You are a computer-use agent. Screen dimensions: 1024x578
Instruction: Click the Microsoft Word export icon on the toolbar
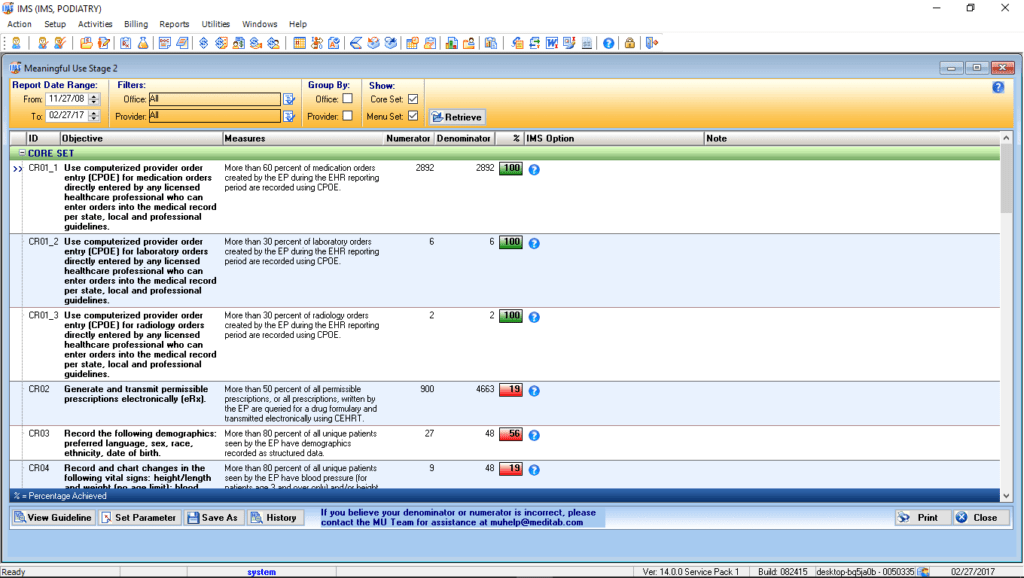coord(552,43)
